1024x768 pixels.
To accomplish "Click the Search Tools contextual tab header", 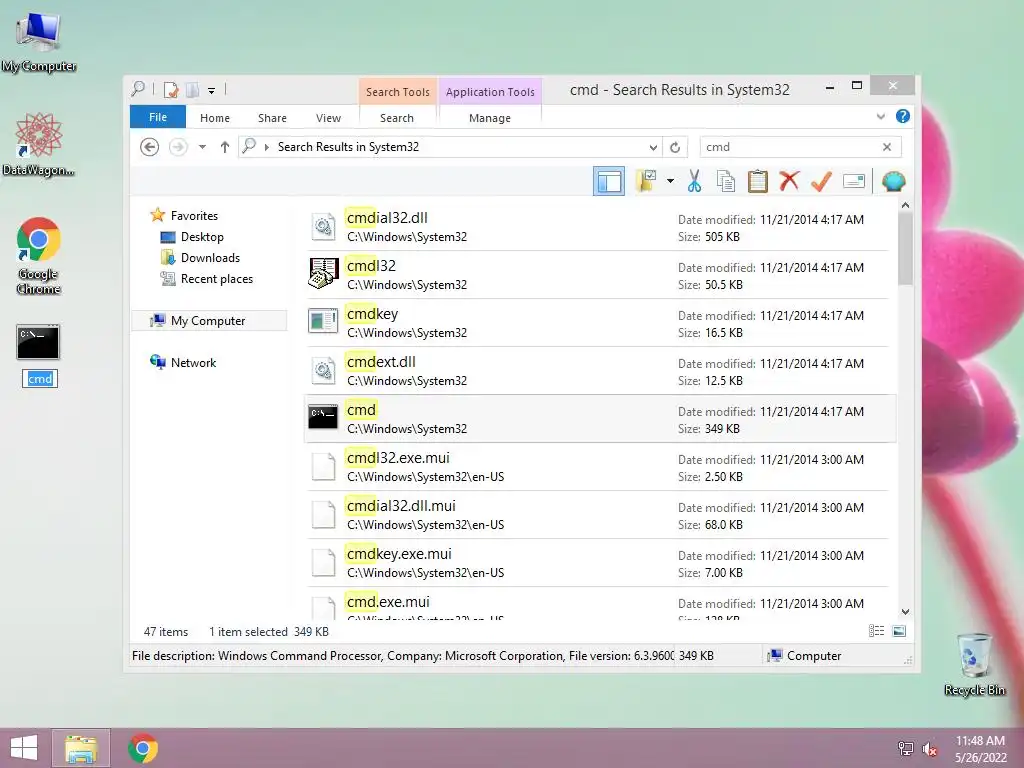I will pos(398,92).
